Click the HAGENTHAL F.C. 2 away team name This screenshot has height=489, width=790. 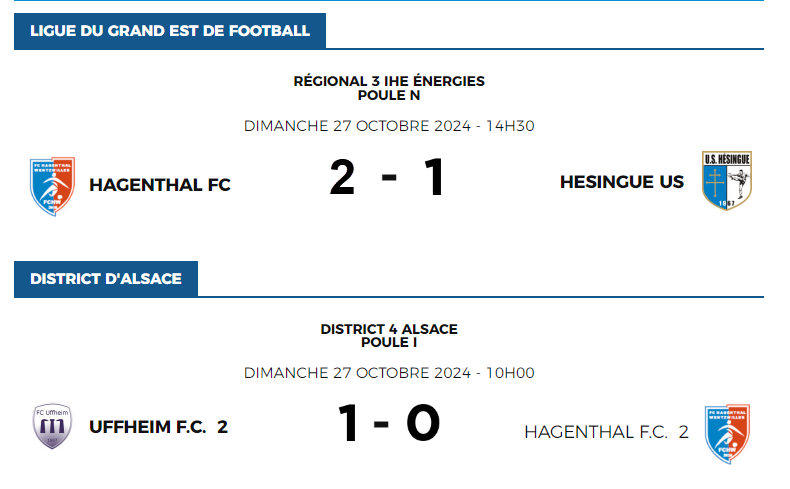point(606,432)
